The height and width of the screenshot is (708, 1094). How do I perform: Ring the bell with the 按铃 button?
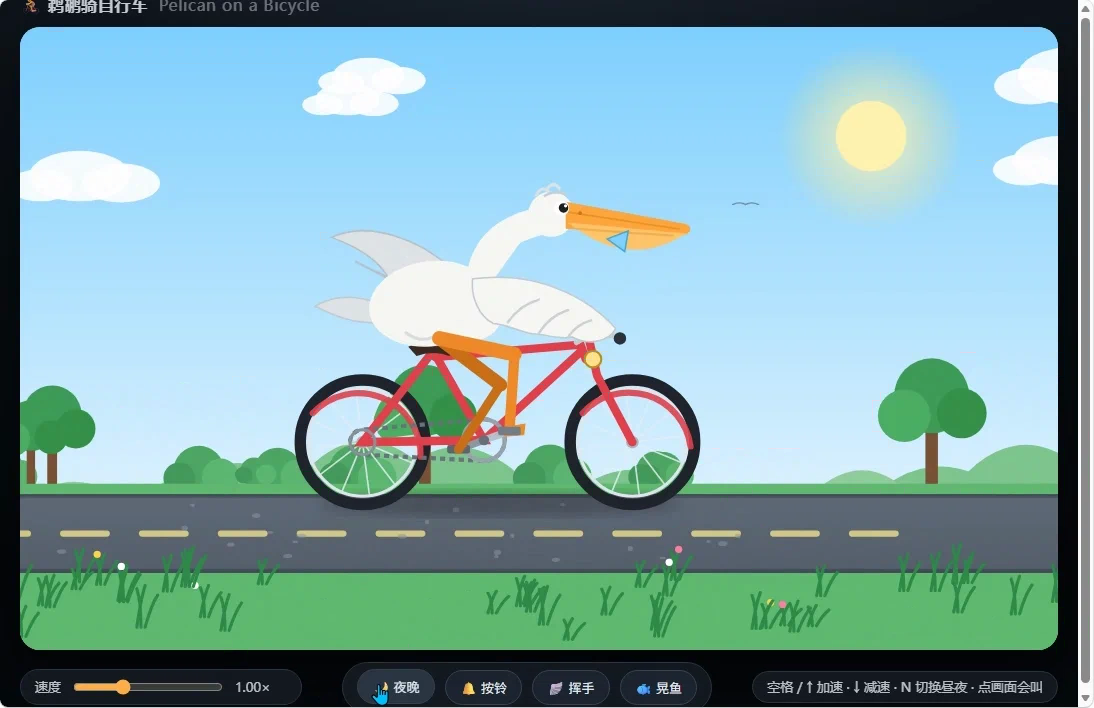(x=484, y=688)
